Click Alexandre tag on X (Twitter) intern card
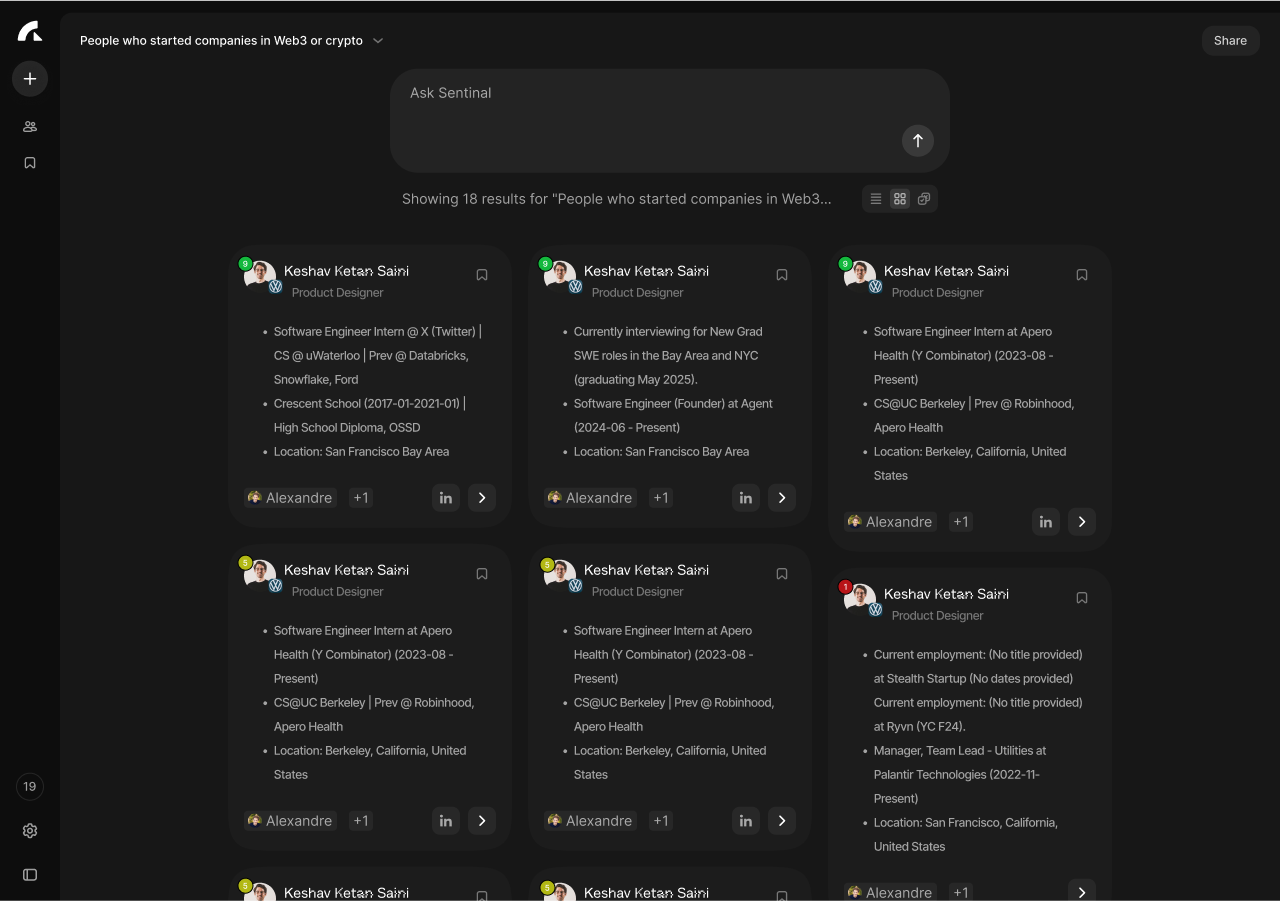 [x=290, y=498]
